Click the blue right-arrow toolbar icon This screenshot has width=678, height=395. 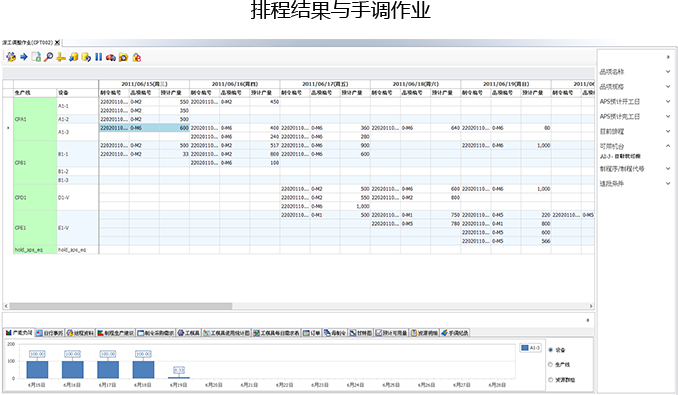(x=24, y=57)
